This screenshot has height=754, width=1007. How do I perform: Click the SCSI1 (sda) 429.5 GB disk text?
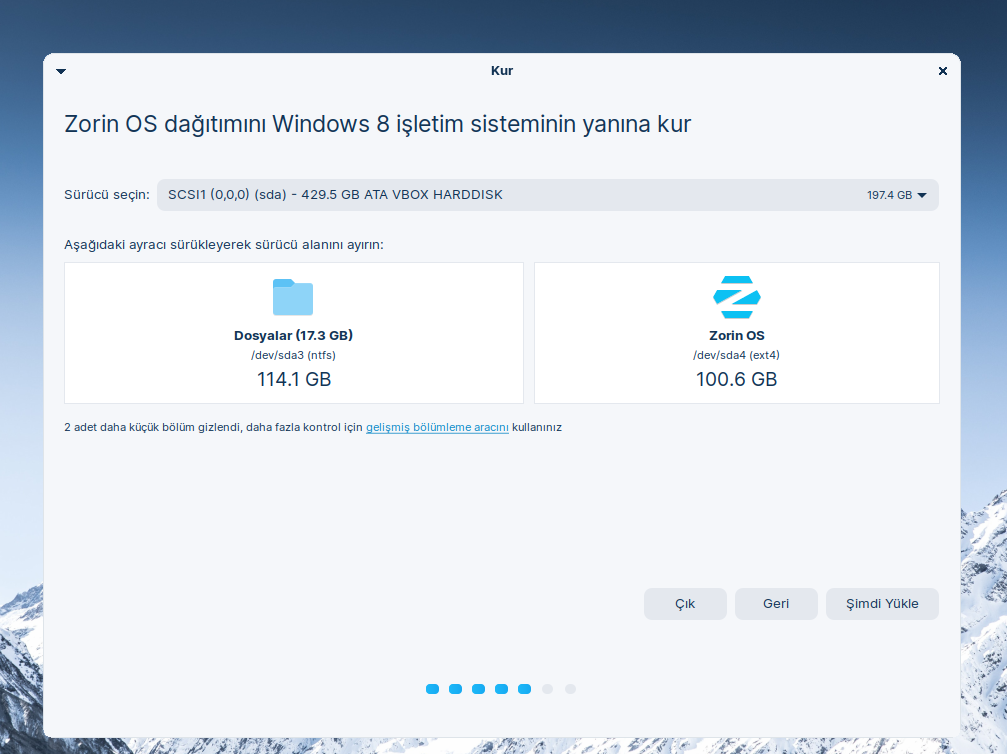[x=335, y=195]
